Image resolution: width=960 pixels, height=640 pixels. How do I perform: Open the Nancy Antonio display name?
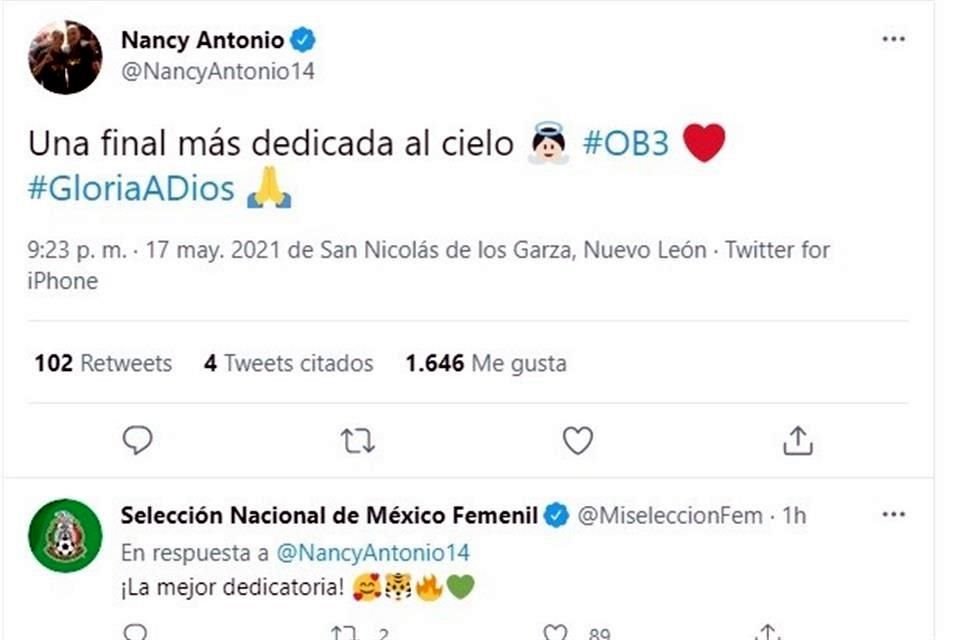pos(202,41)
